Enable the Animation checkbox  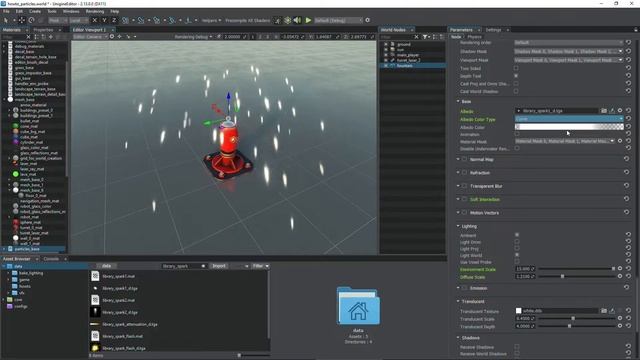517,134
